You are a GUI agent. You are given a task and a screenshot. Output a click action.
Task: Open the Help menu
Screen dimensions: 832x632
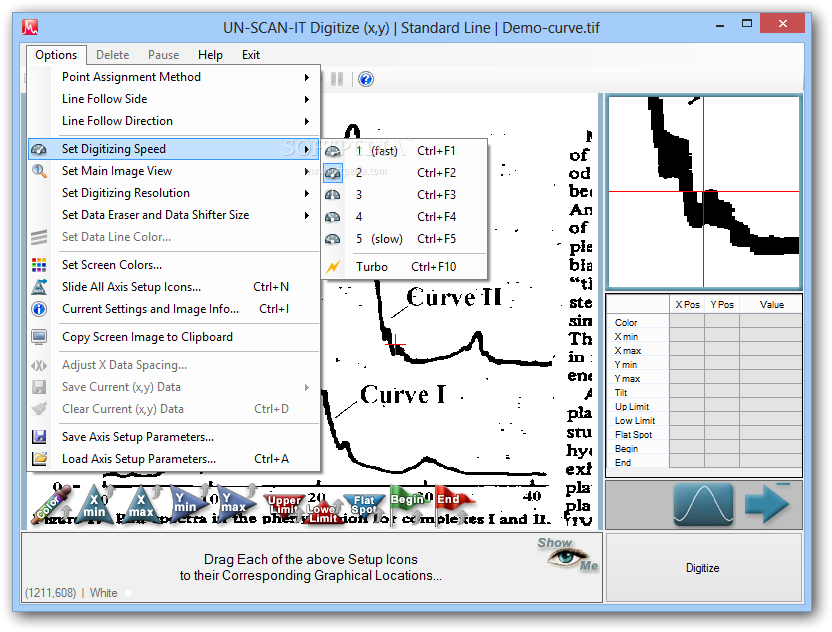pos(210,55)
